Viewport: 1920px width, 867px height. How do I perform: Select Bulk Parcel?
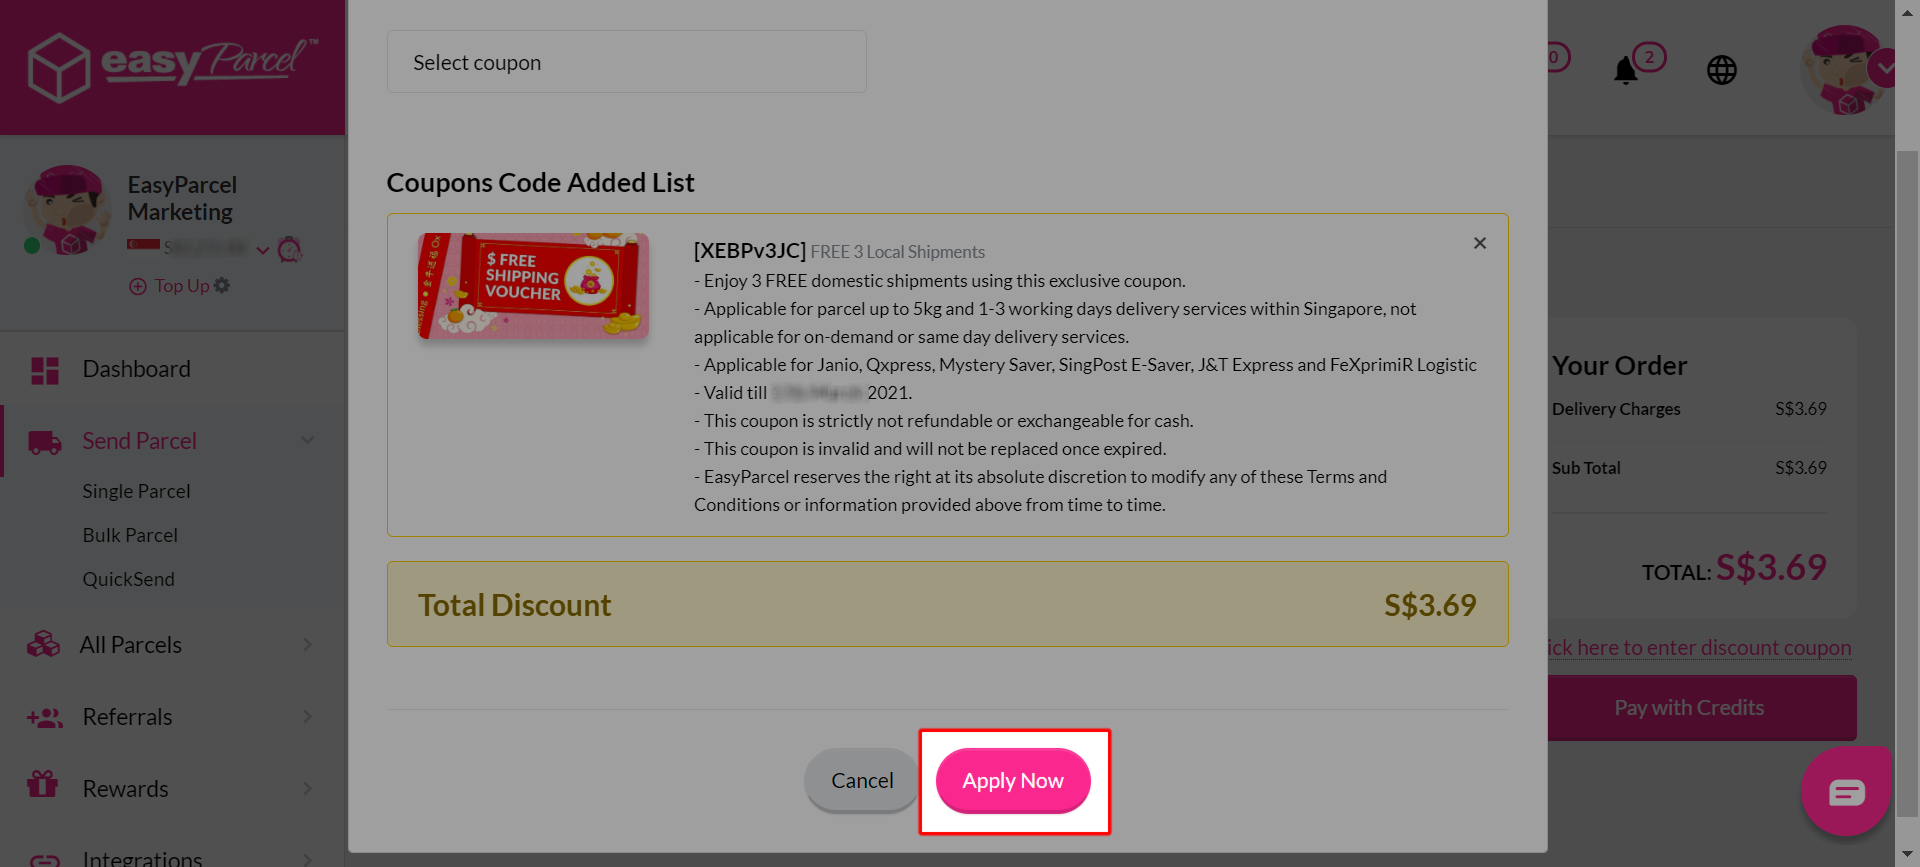(129, 534)
